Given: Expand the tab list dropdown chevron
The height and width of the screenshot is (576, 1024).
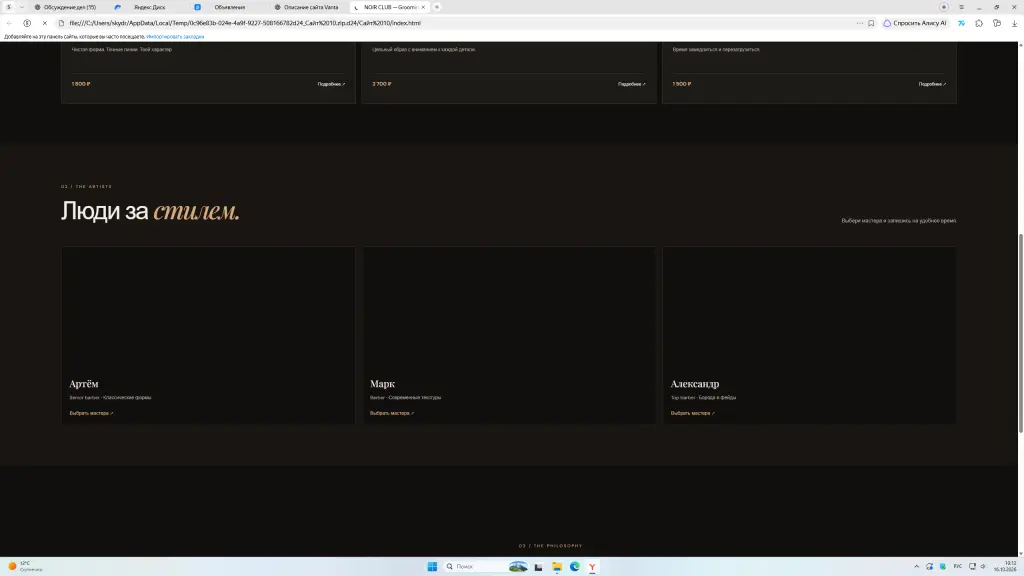Looking at the screenshot, I should tap(22, 7).
